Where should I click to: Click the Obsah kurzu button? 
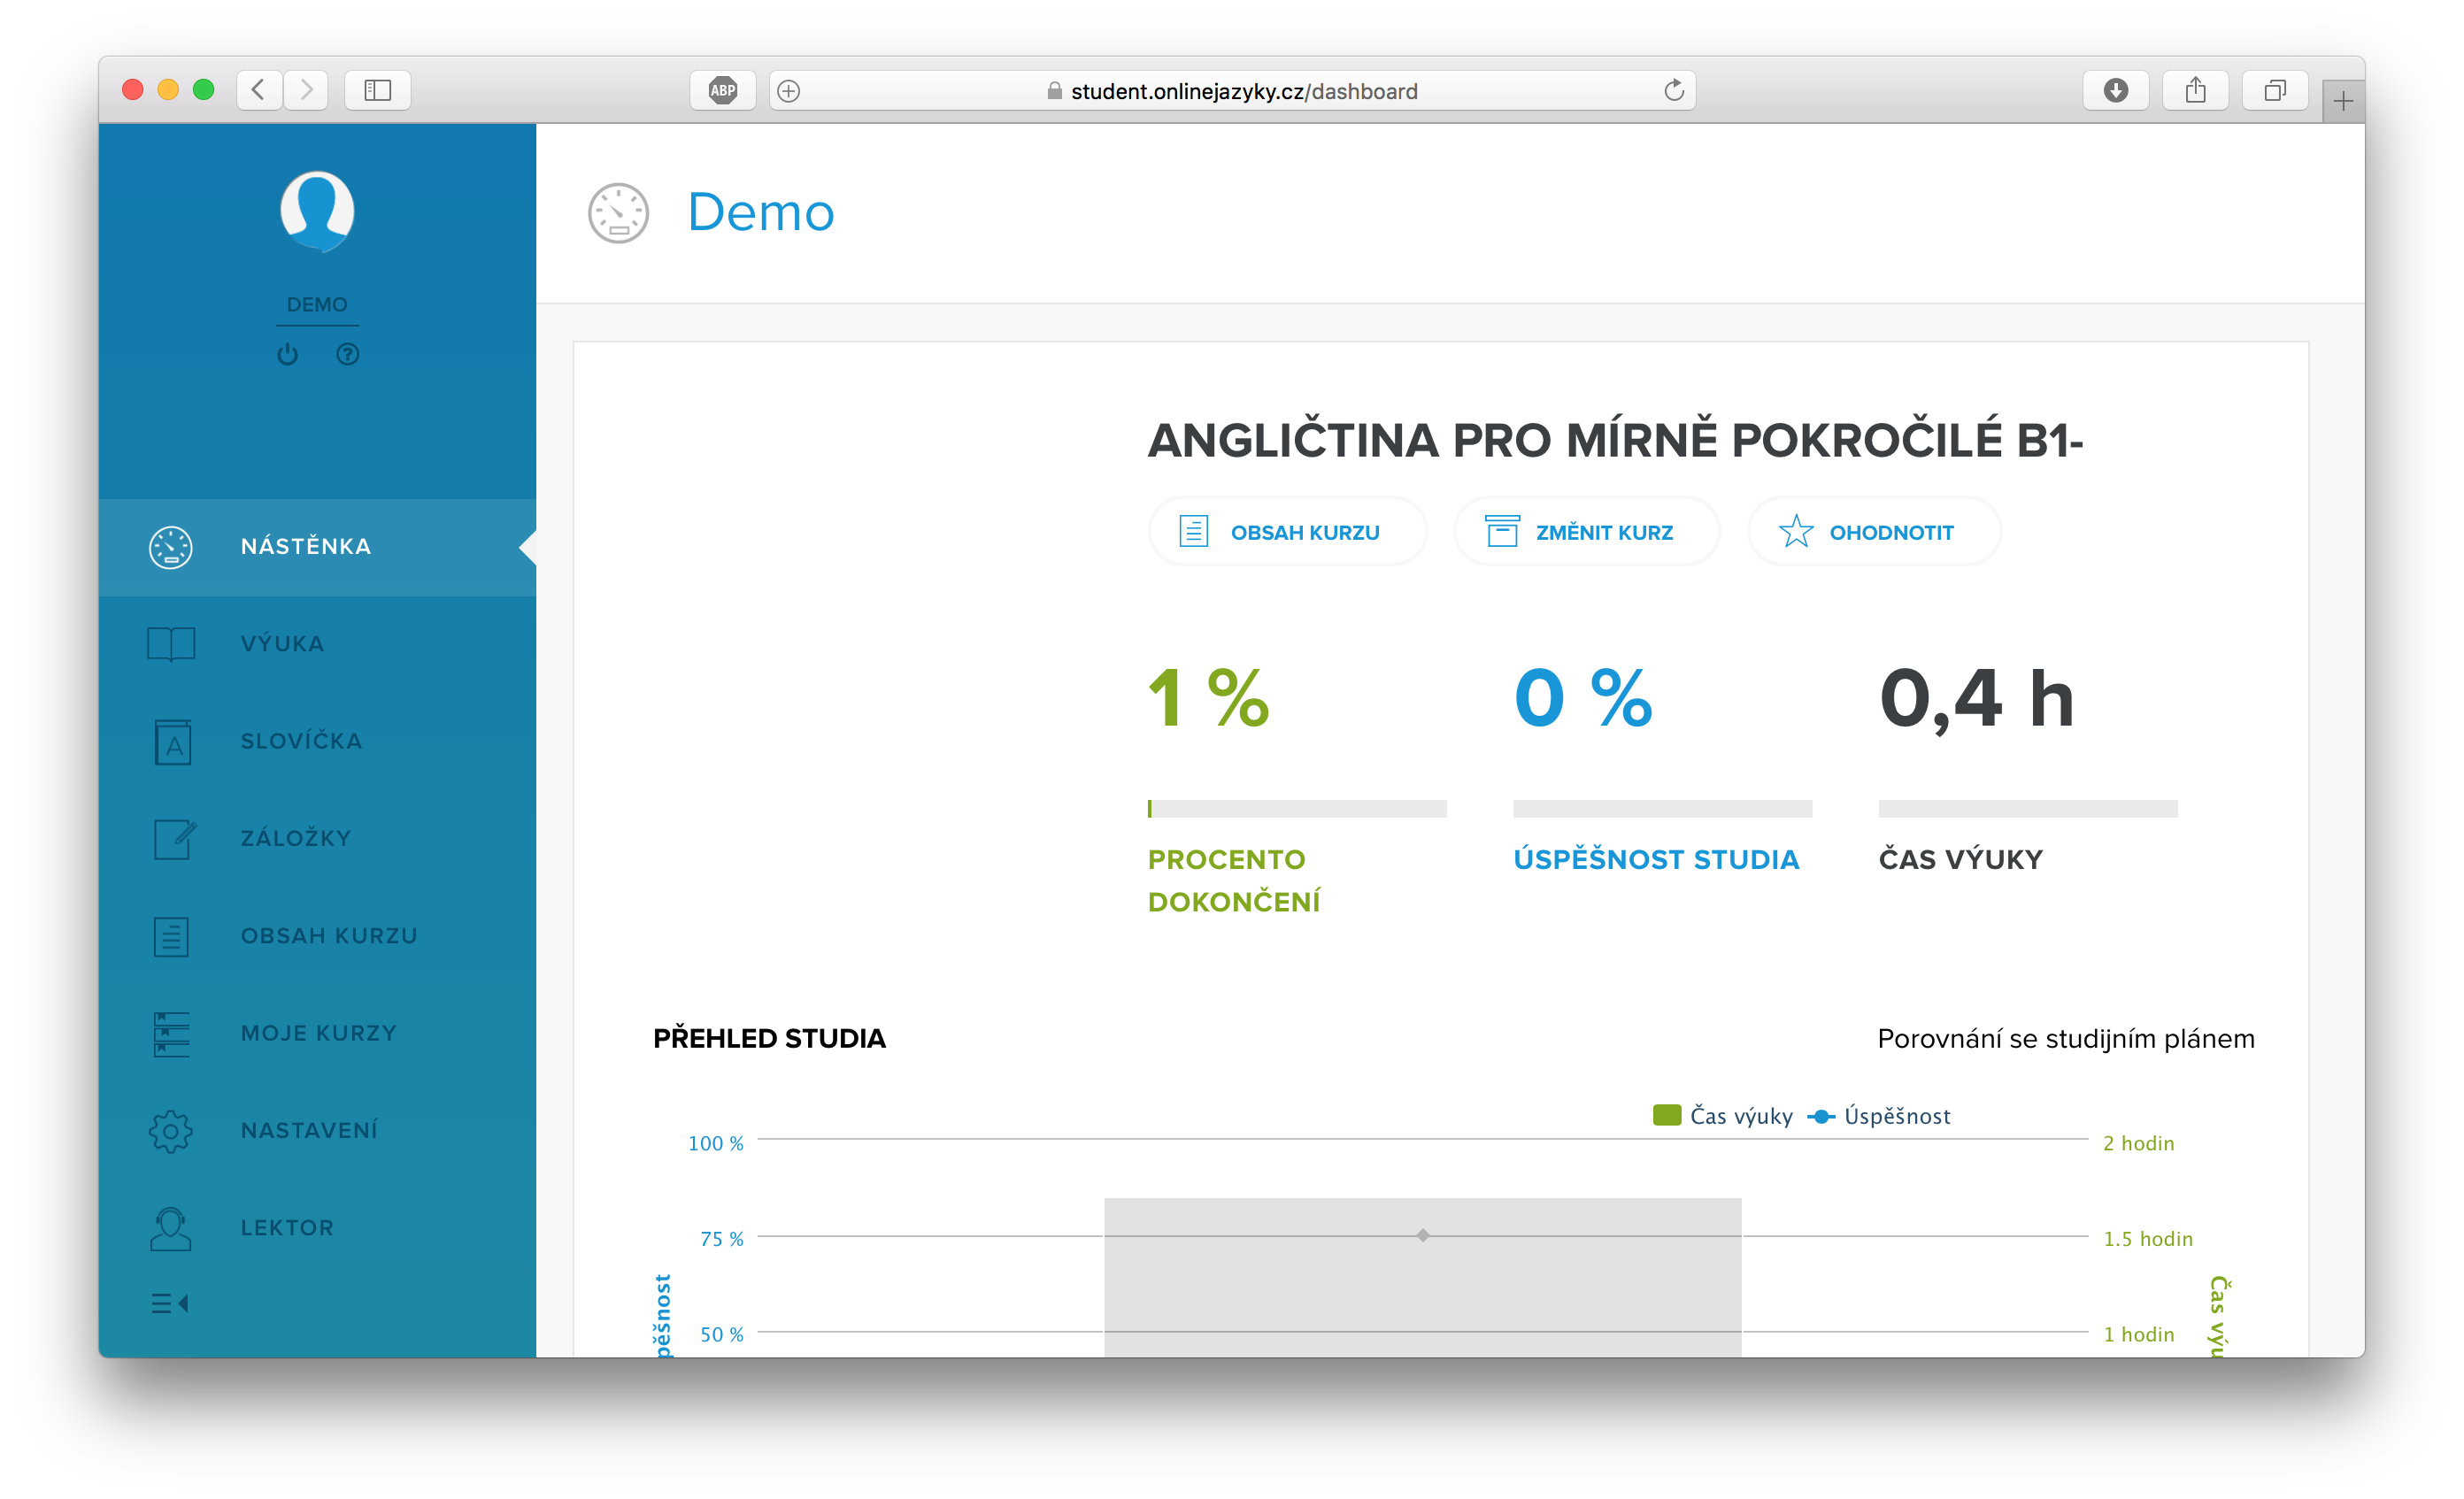[1286, 532]
